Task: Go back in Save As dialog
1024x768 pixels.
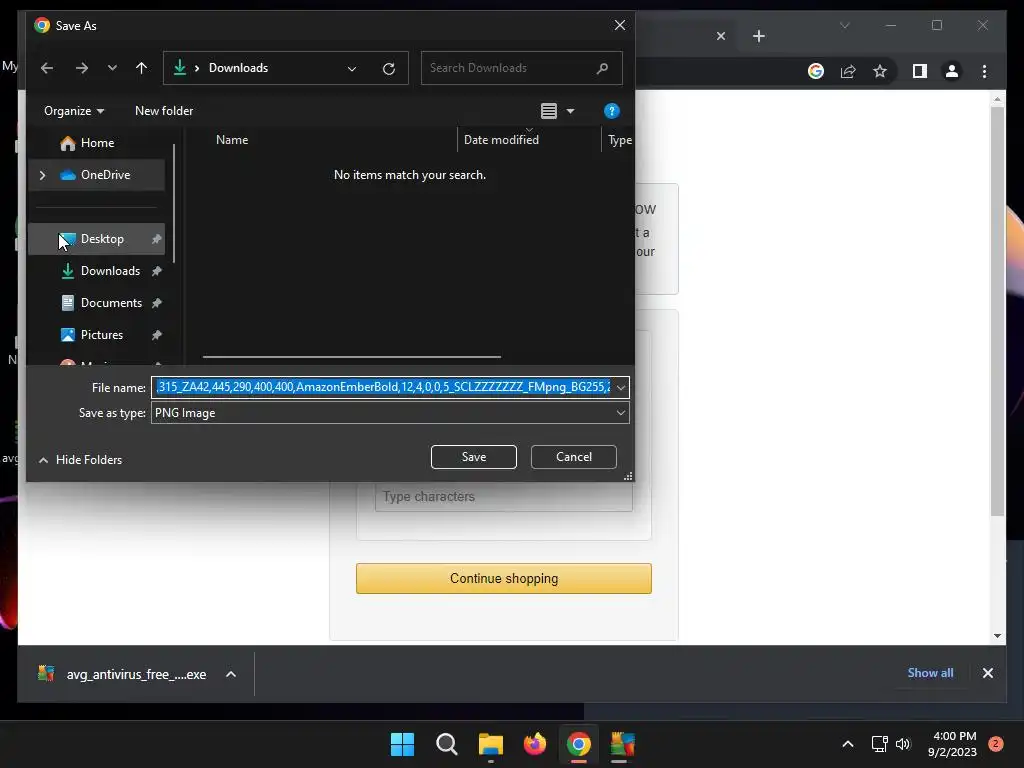Action: (x=47, y=68)
